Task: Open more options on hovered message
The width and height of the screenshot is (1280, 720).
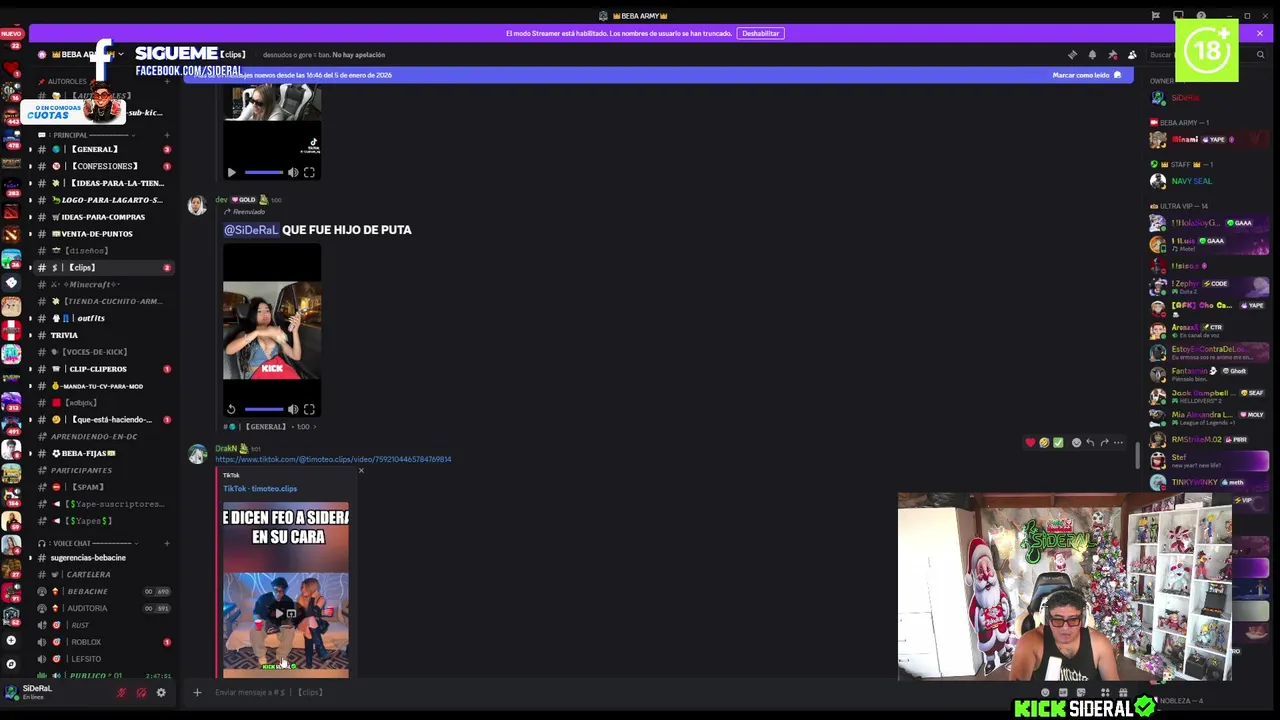Action: tap(1118, 442)
